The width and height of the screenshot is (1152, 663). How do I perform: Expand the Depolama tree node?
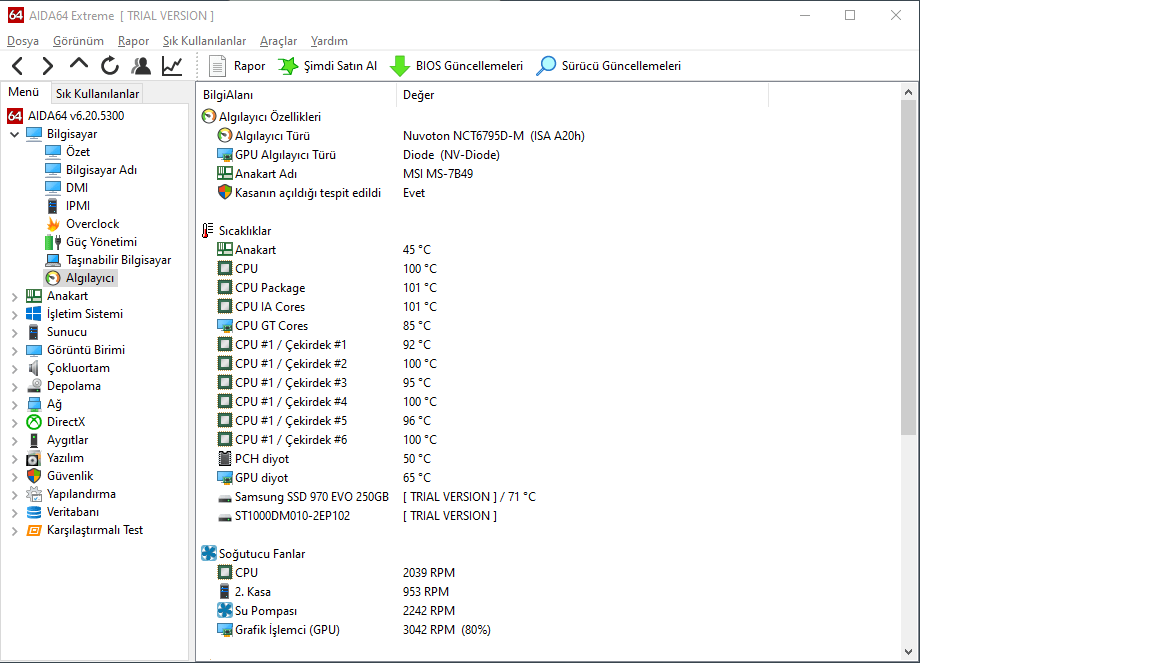pyautogui.click(x=14, y=387)
